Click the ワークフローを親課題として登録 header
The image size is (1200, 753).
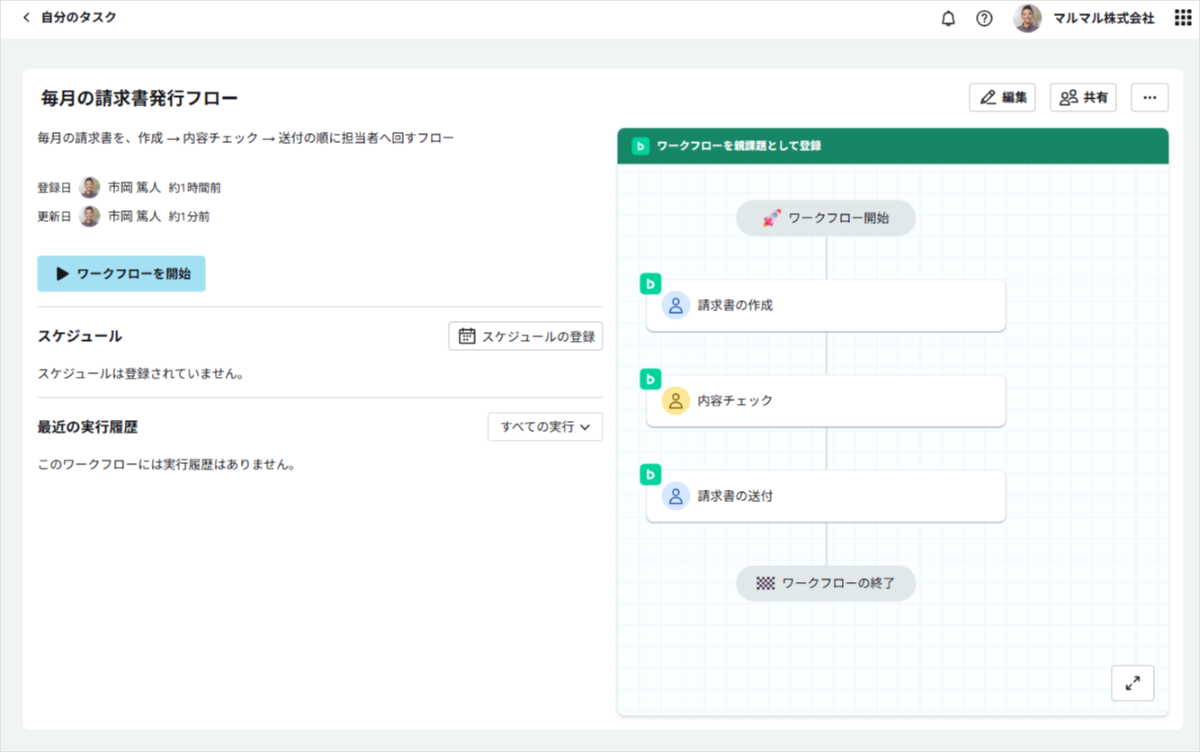click(x=892, y=146)
